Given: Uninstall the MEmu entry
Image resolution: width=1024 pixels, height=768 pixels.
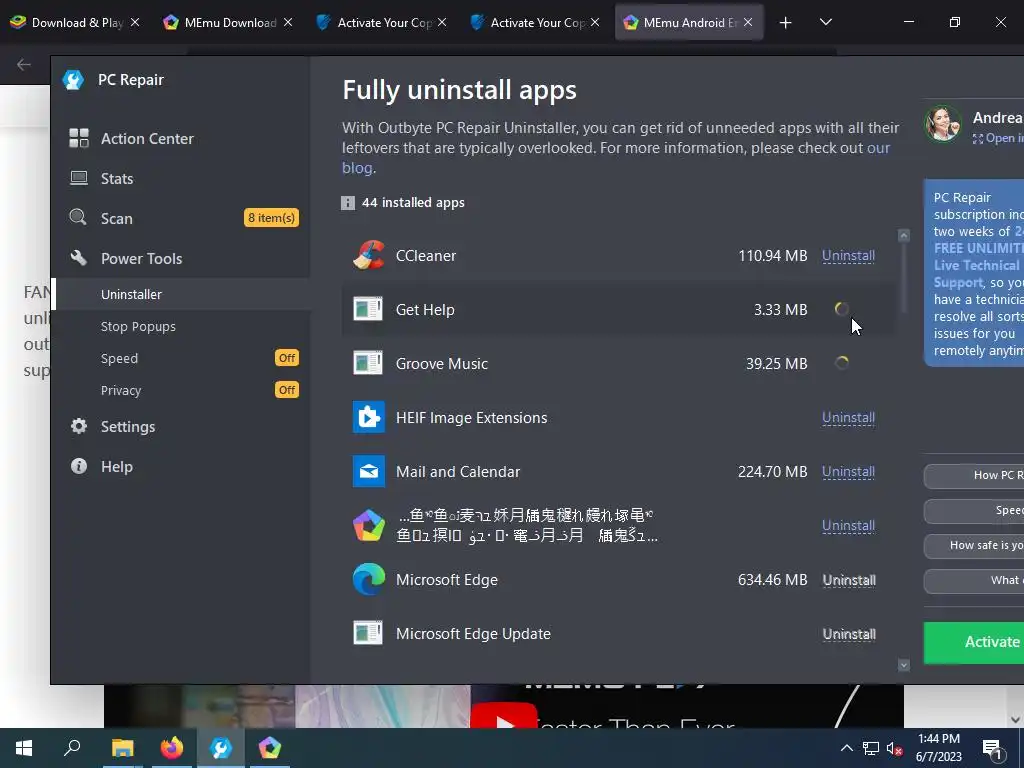Looking at the screenshot, I should coord(848,525).
